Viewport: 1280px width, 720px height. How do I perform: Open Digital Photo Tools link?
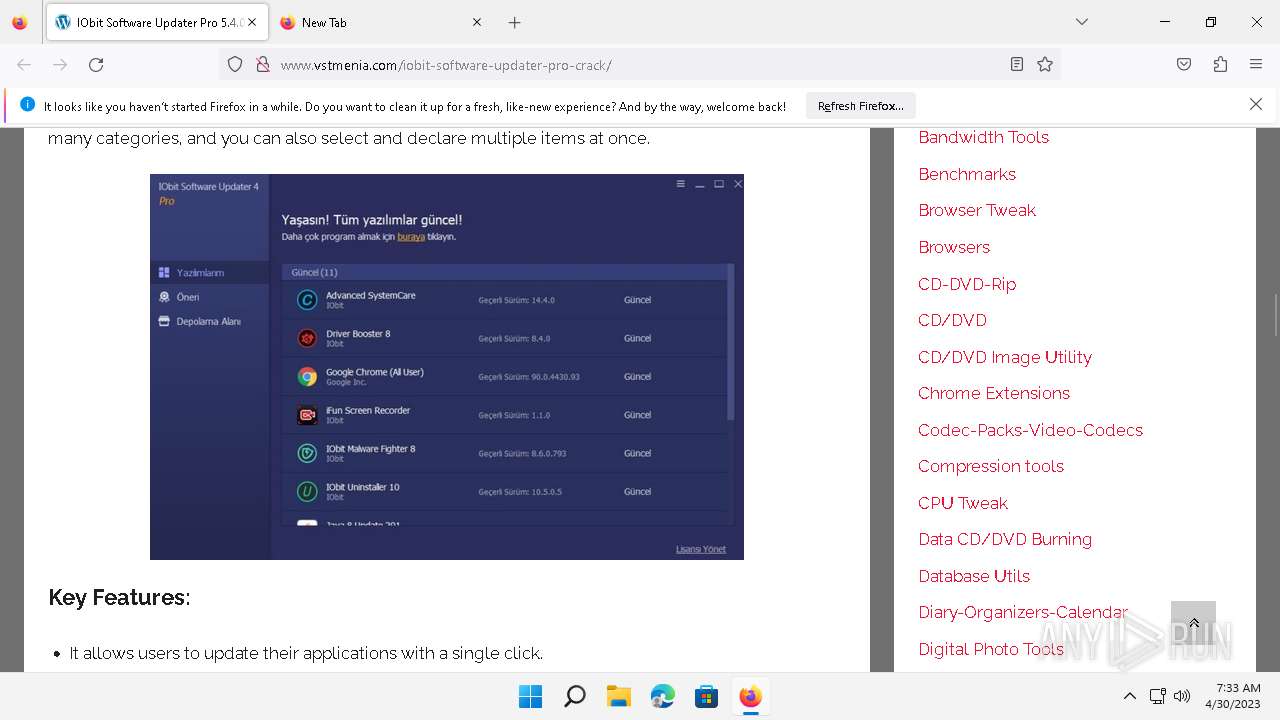tap(991, 649)
